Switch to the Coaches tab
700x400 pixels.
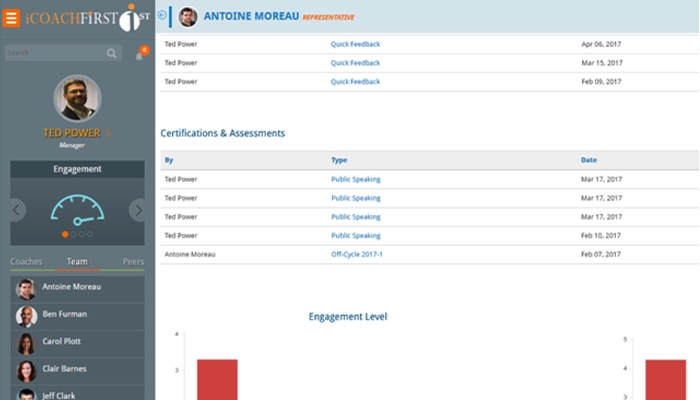(x=27, y=262)
